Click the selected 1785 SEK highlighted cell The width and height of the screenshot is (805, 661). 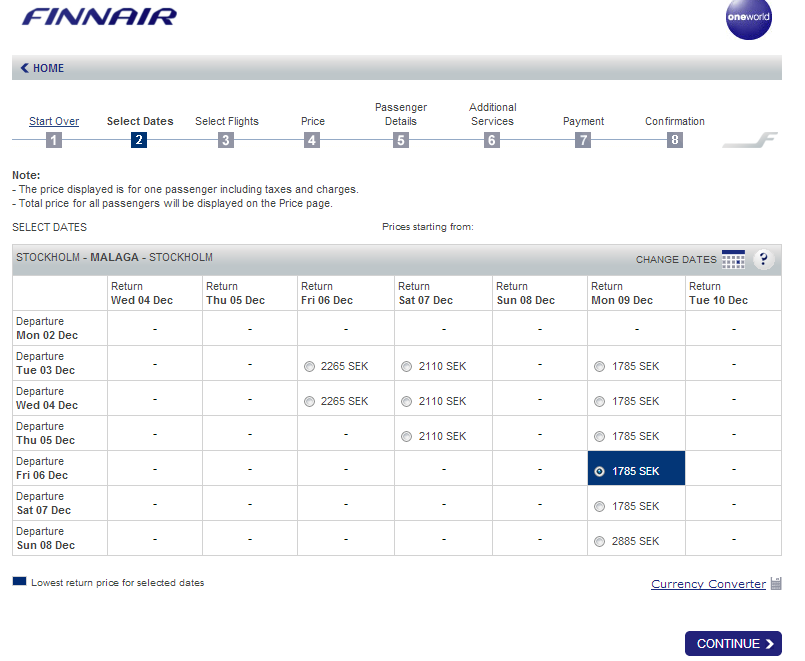click(636, 471)
